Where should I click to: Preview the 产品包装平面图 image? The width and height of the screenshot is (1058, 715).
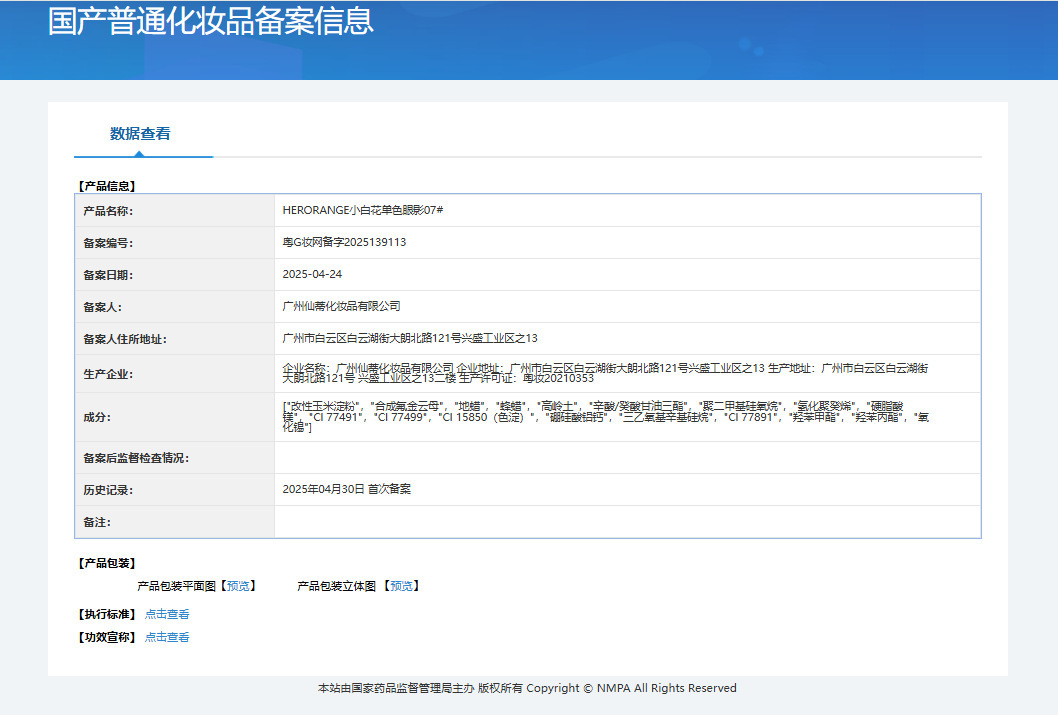[238, 586]
